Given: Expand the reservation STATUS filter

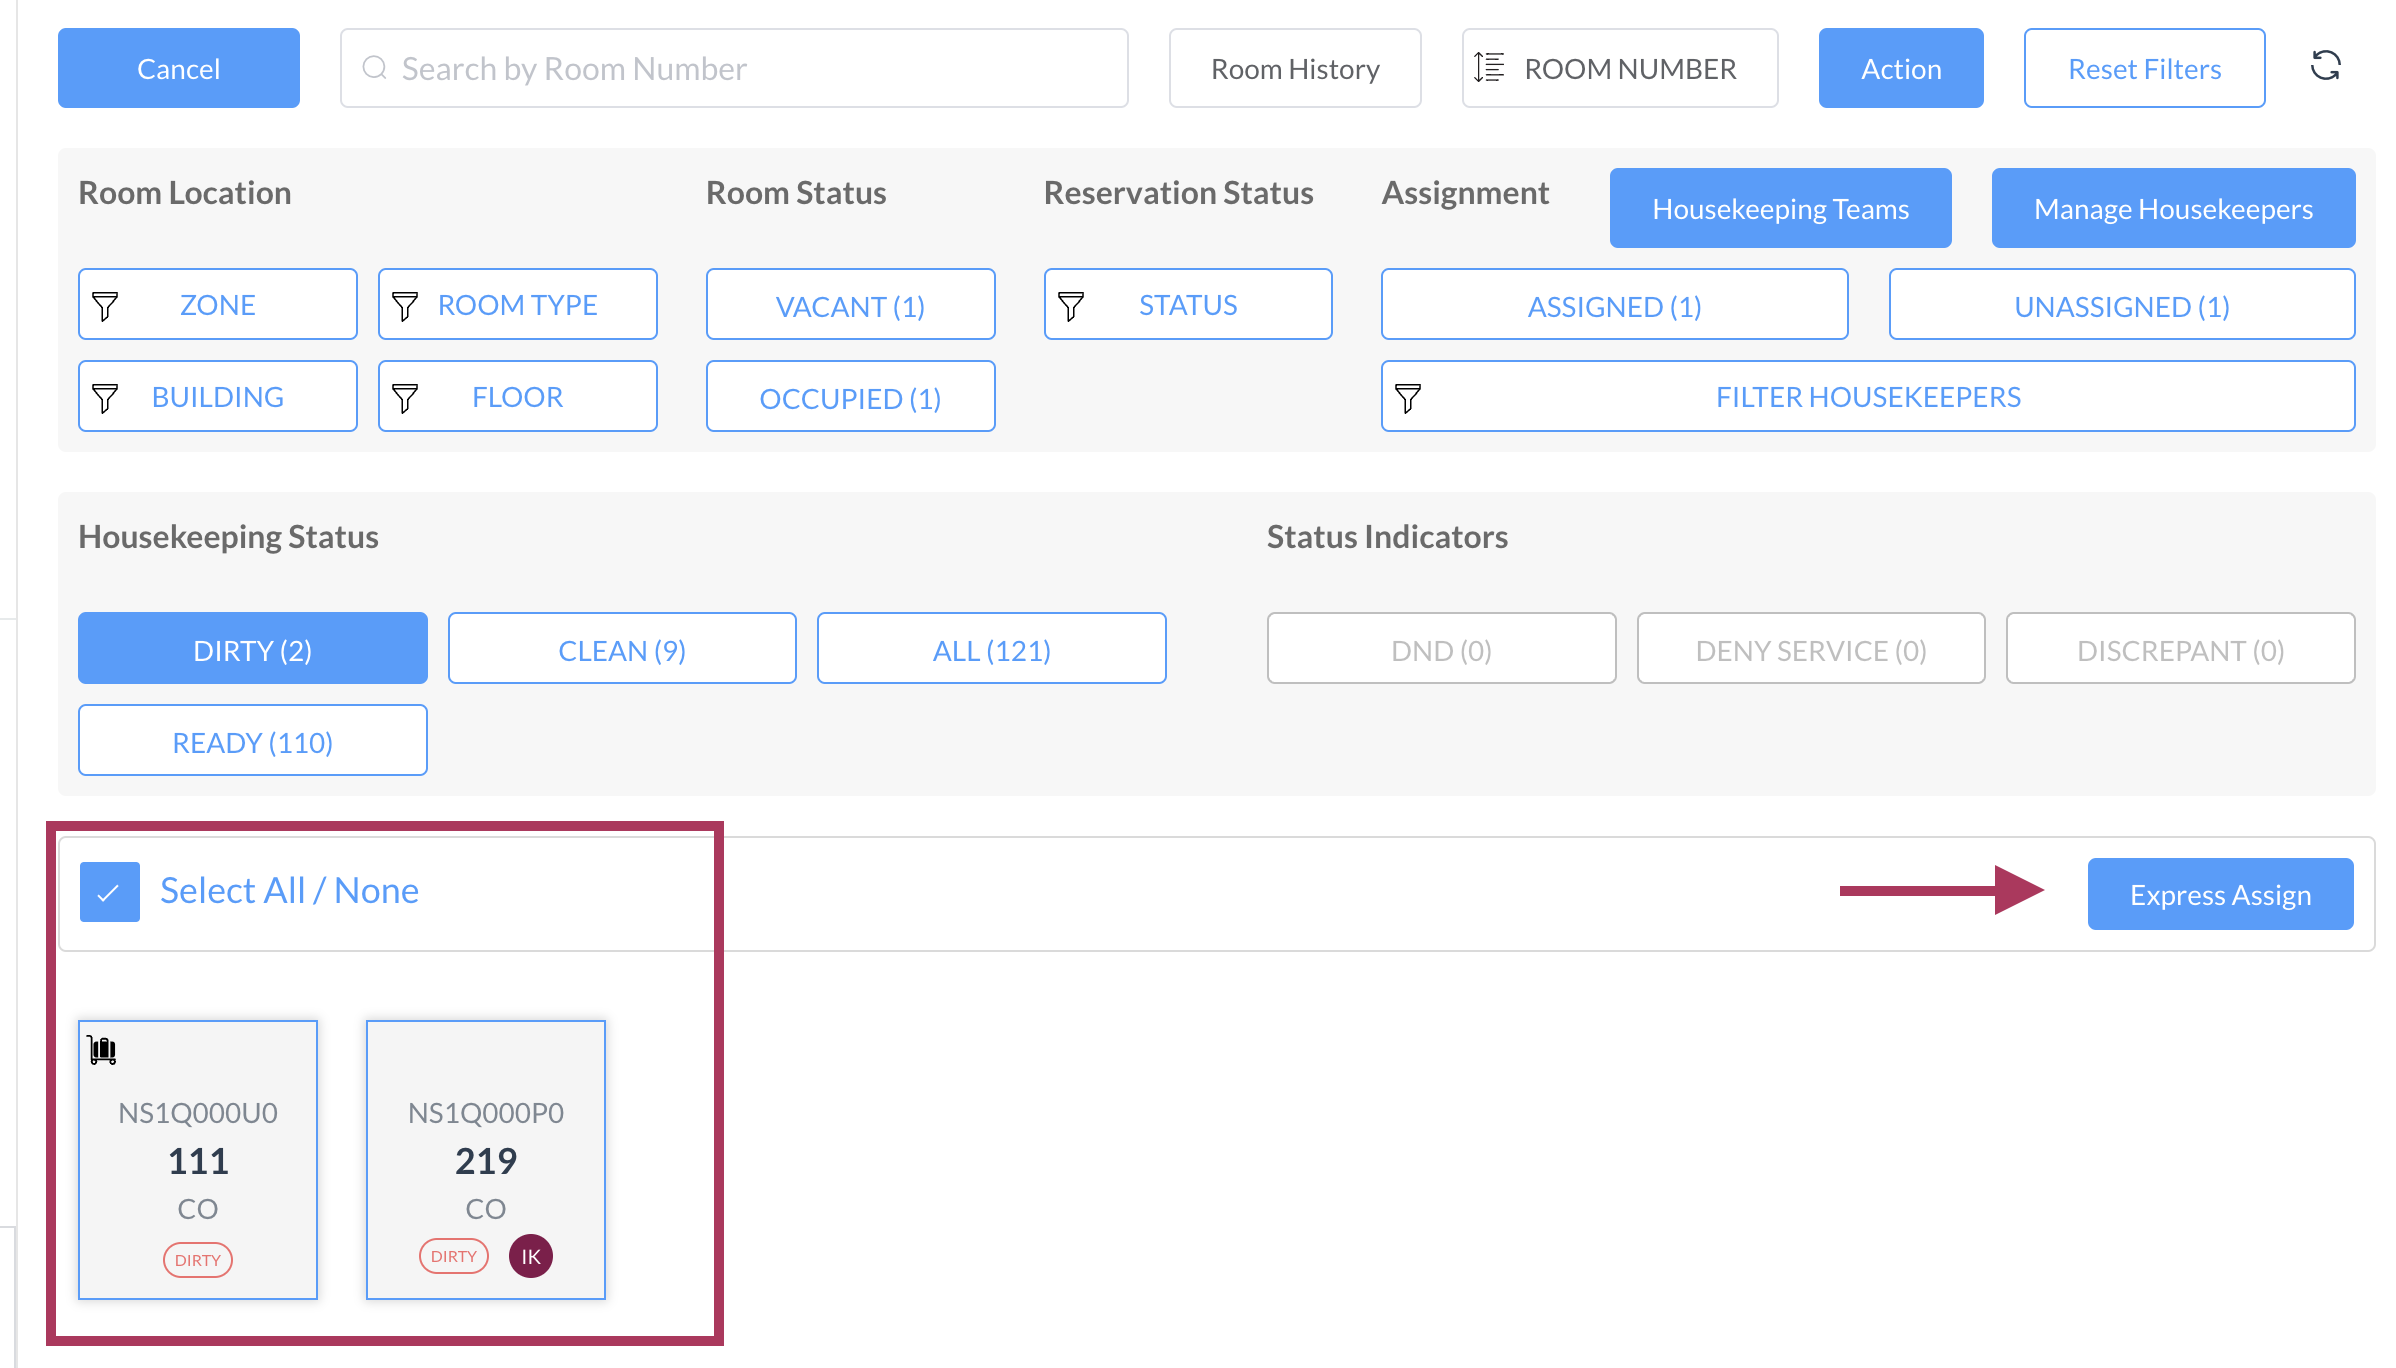Looking at the screenshot, I should (x=1187, y=305).
